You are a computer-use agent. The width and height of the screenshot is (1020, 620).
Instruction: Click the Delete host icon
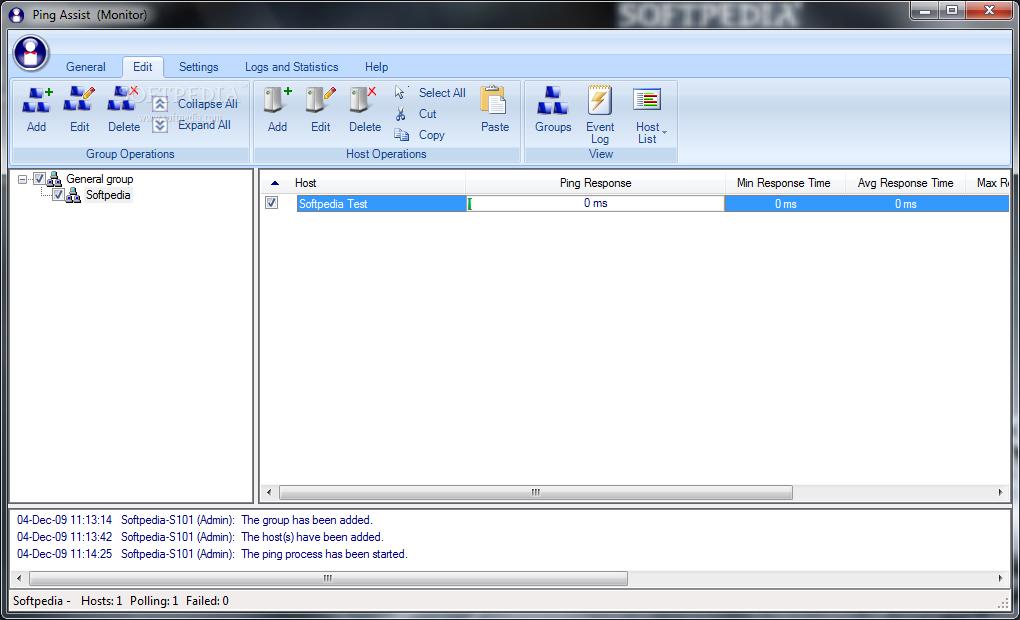(364, 101)
